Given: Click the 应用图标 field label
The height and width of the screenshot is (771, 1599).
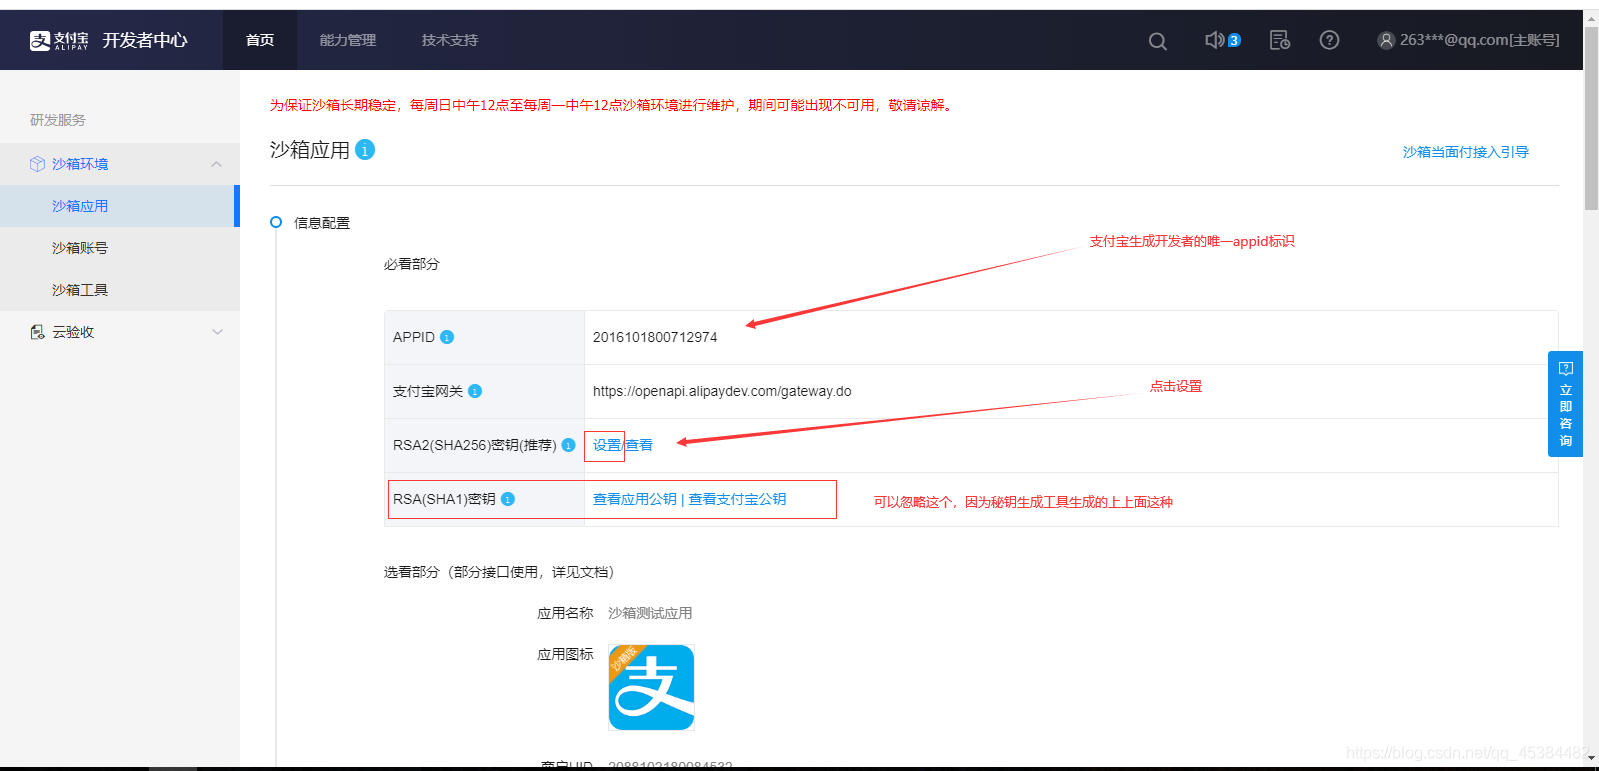Looking at the screenshot, I should [x=565, y=654].
